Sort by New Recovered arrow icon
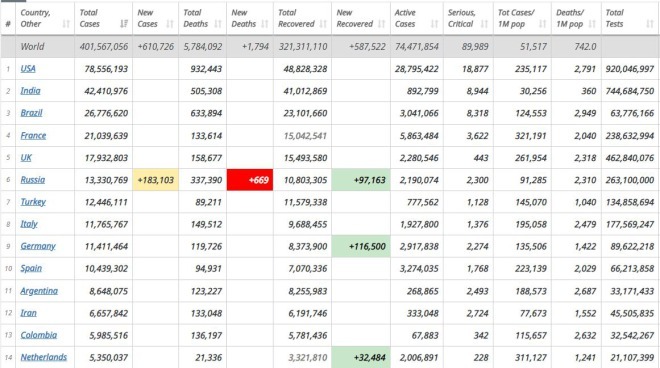 [x=381, y=24]
